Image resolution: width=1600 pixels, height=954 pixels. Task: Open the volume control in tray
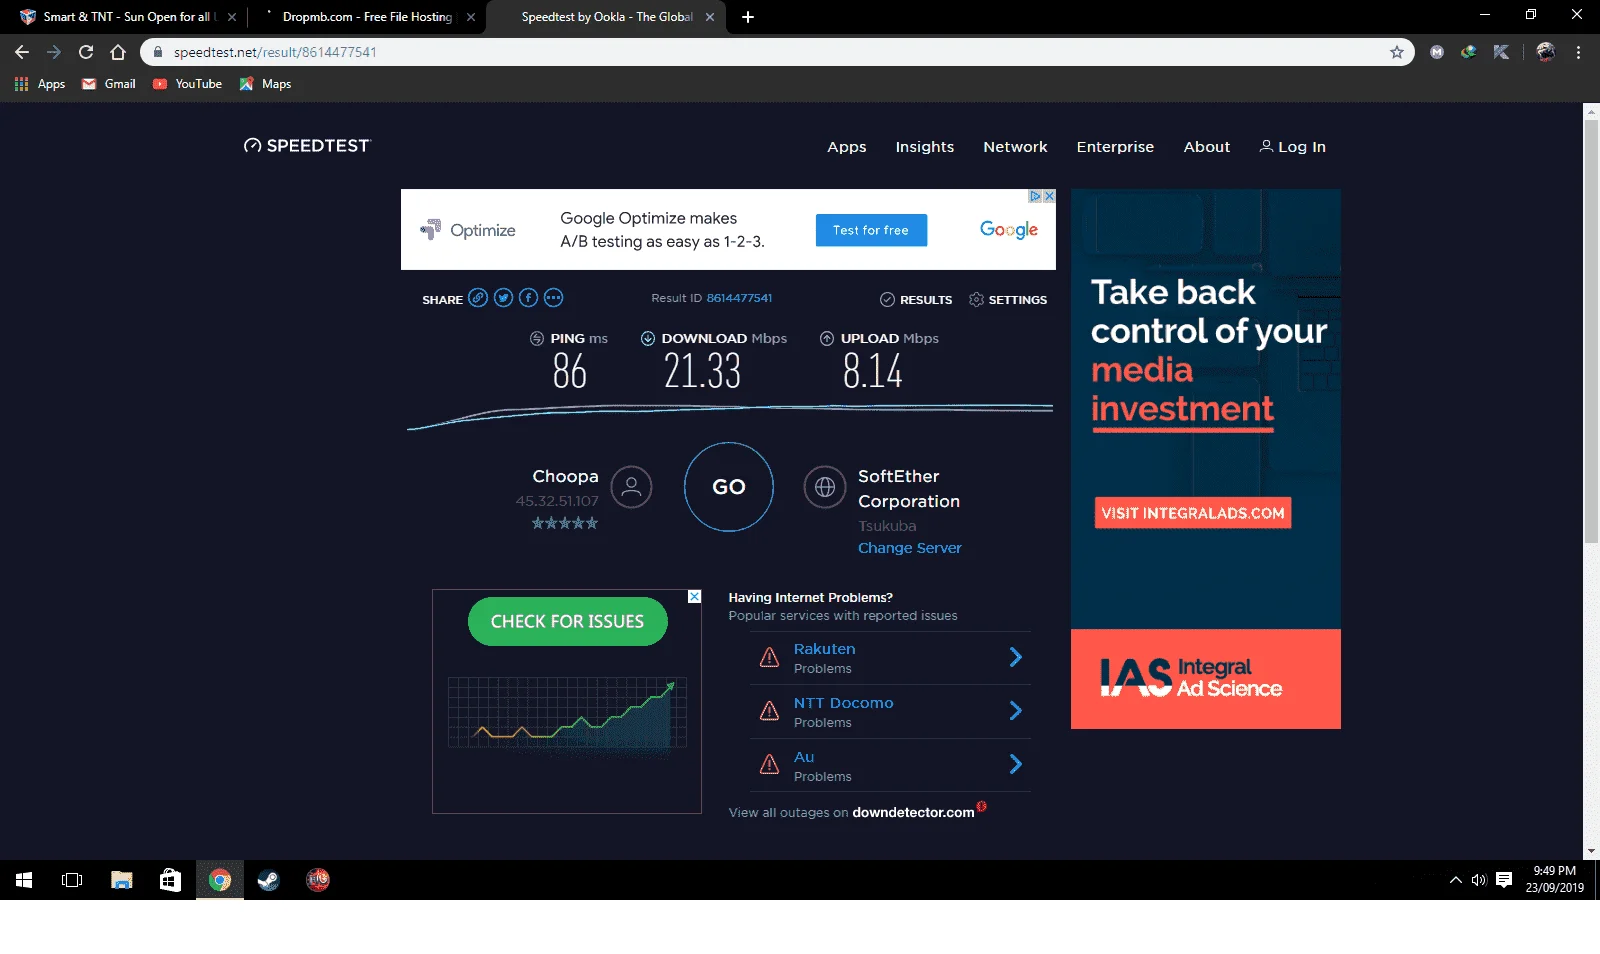pyautogui.click(x=1479, y=880)
